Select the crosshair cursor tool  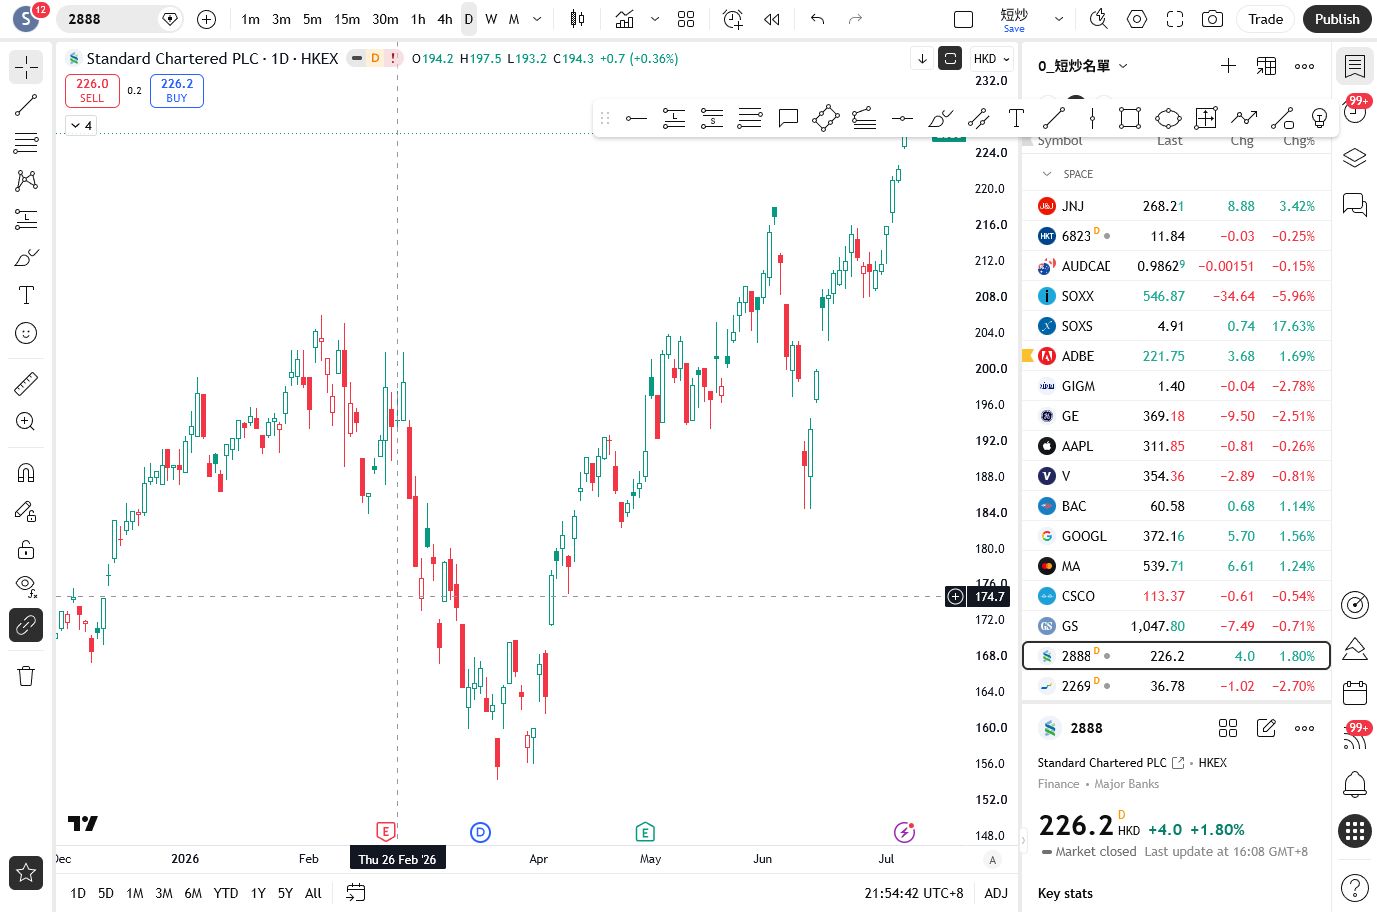click(26, 67)
